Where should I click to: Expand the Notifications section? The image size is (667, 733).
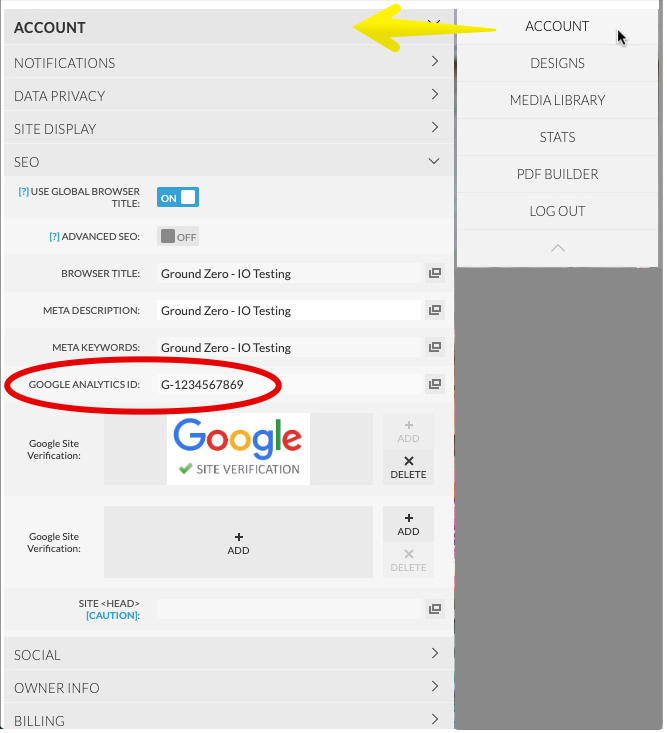pos(230,63)
